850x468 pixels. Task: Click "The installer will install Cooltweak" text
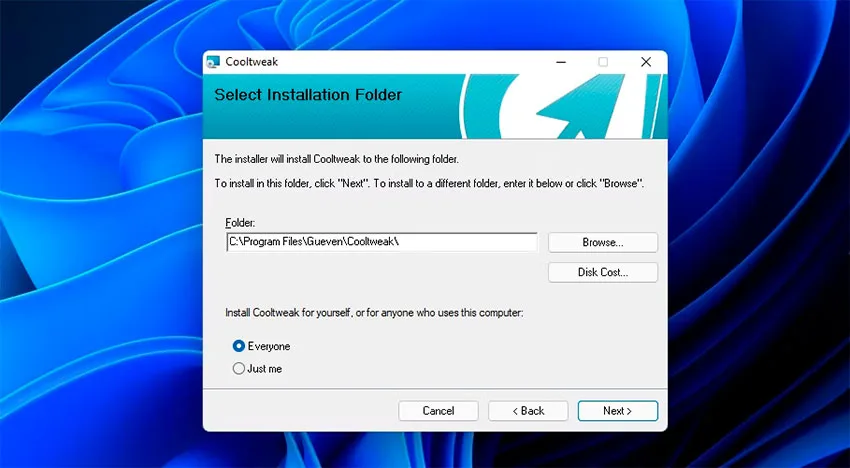(x=337, y=159)
